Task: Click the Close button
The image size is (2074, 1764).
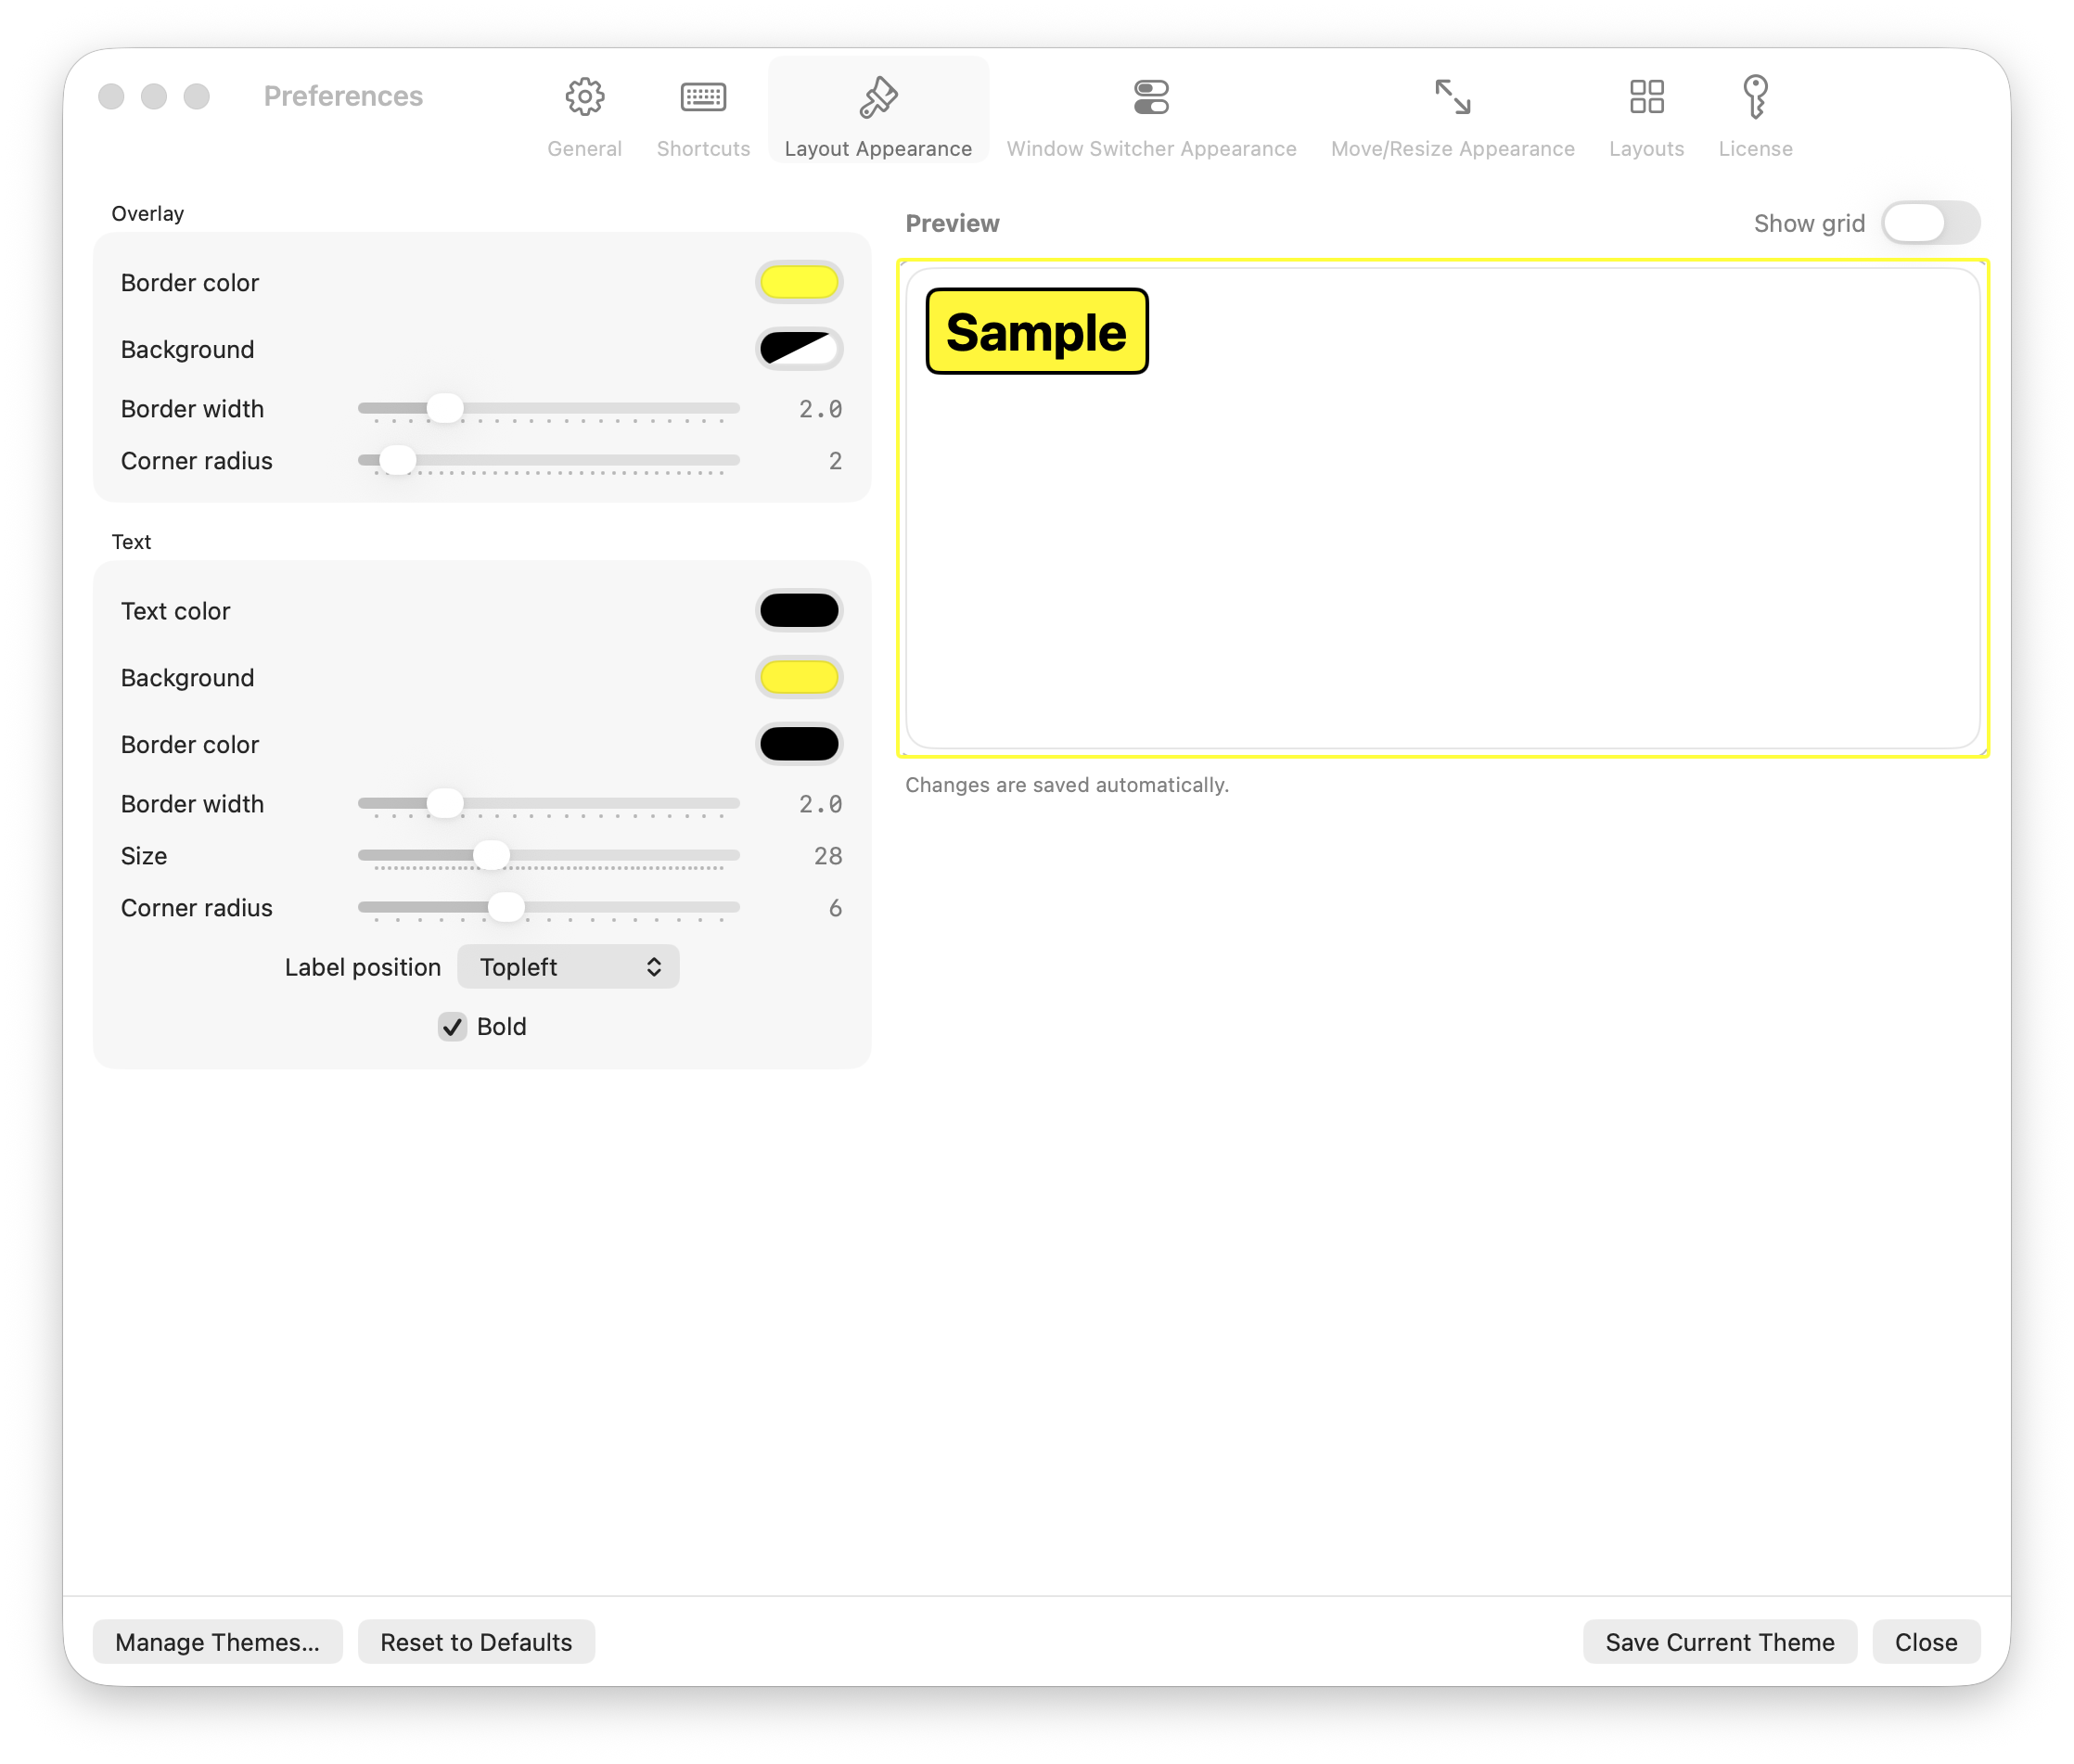Action: coord(1926,1642)
